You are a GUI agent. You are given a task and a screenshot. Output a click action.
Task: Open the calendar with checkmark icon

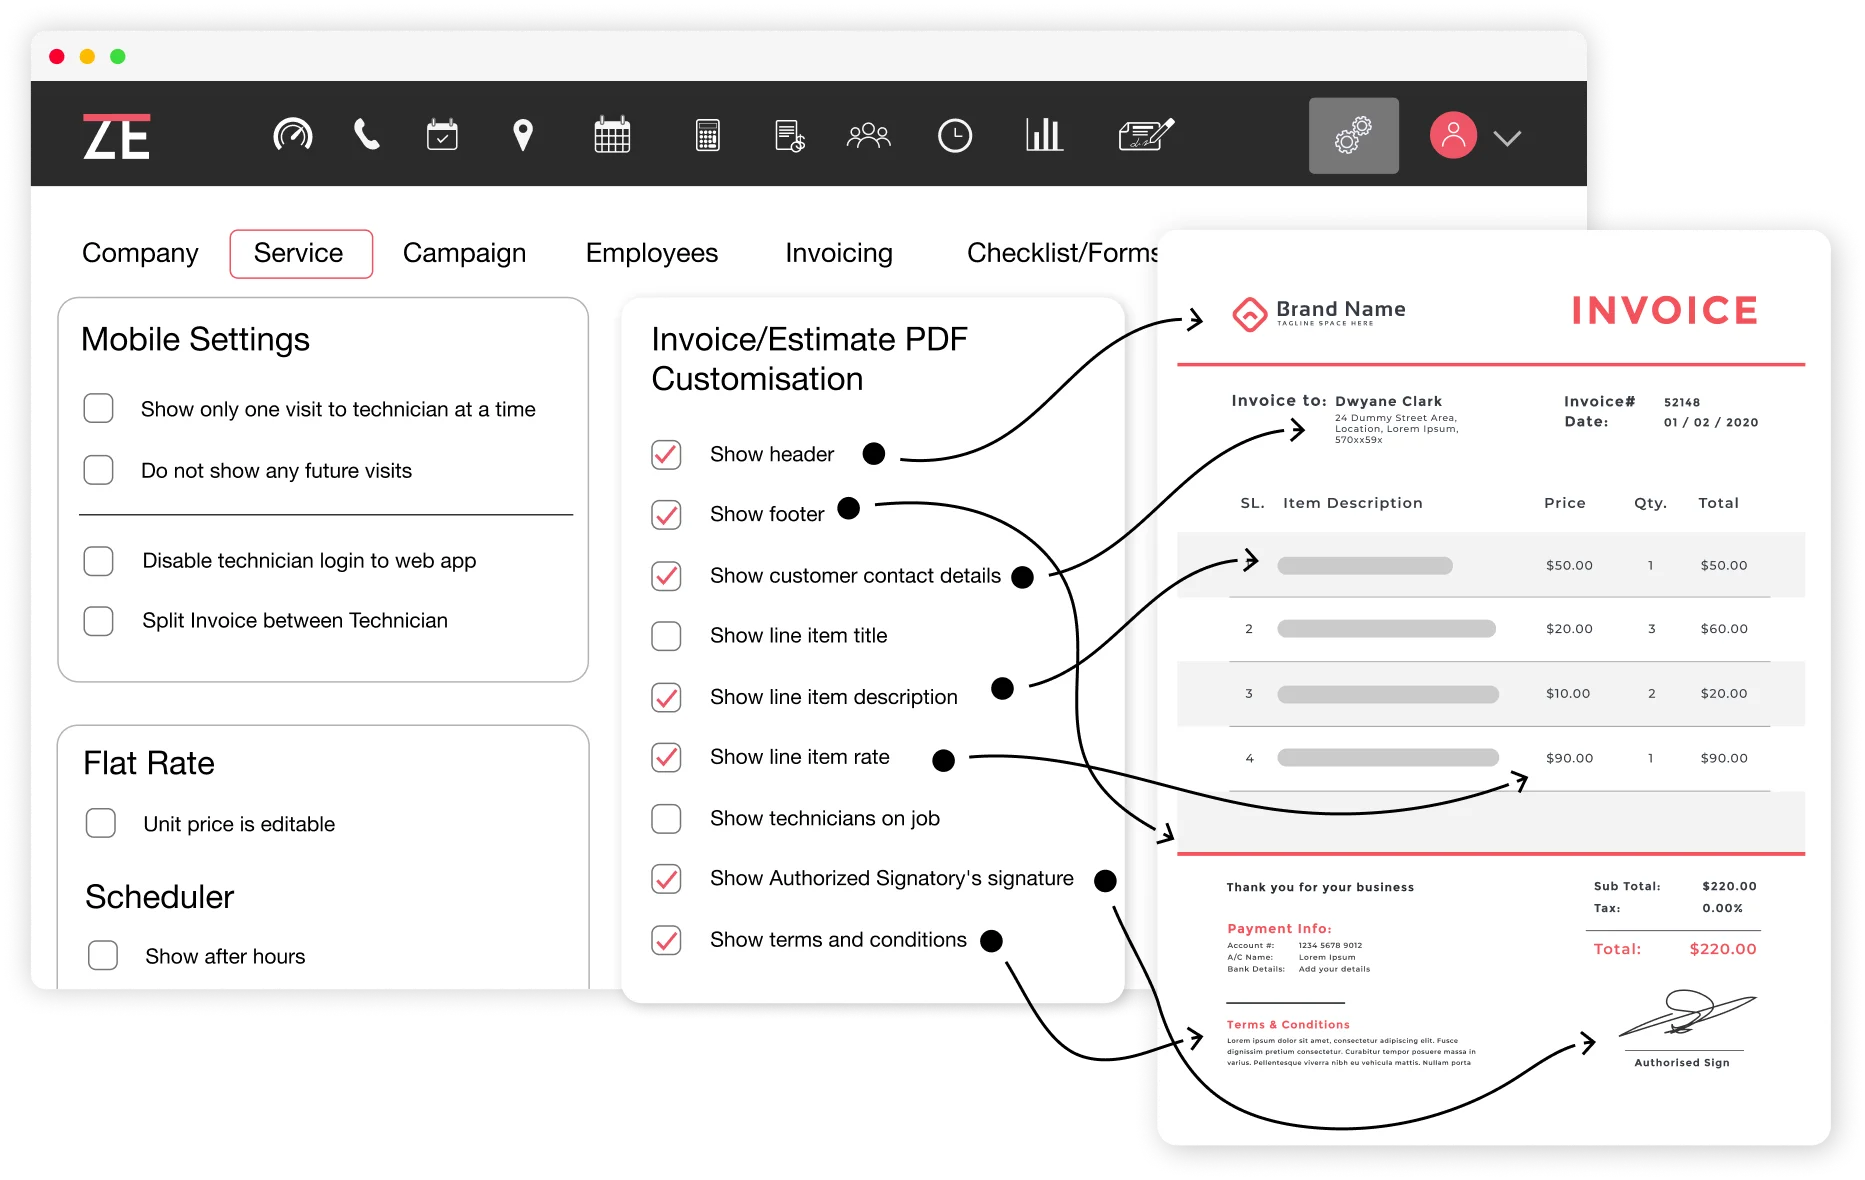pyautogui.click(x=442, y=134)
